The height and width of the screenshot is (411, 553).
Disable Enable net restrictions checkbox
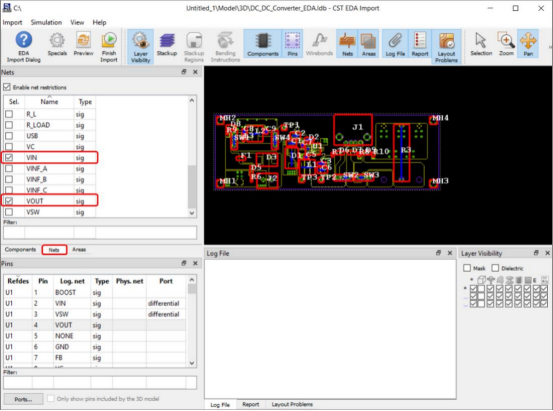(x=7, y=87)
